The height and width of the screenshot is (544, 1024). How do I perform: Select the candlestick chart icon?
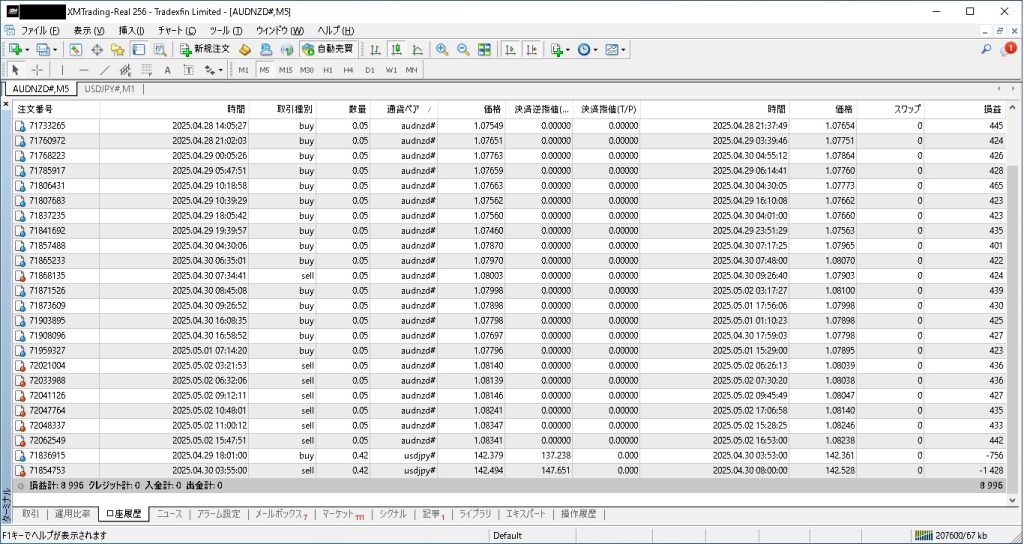tap(396, 49)
